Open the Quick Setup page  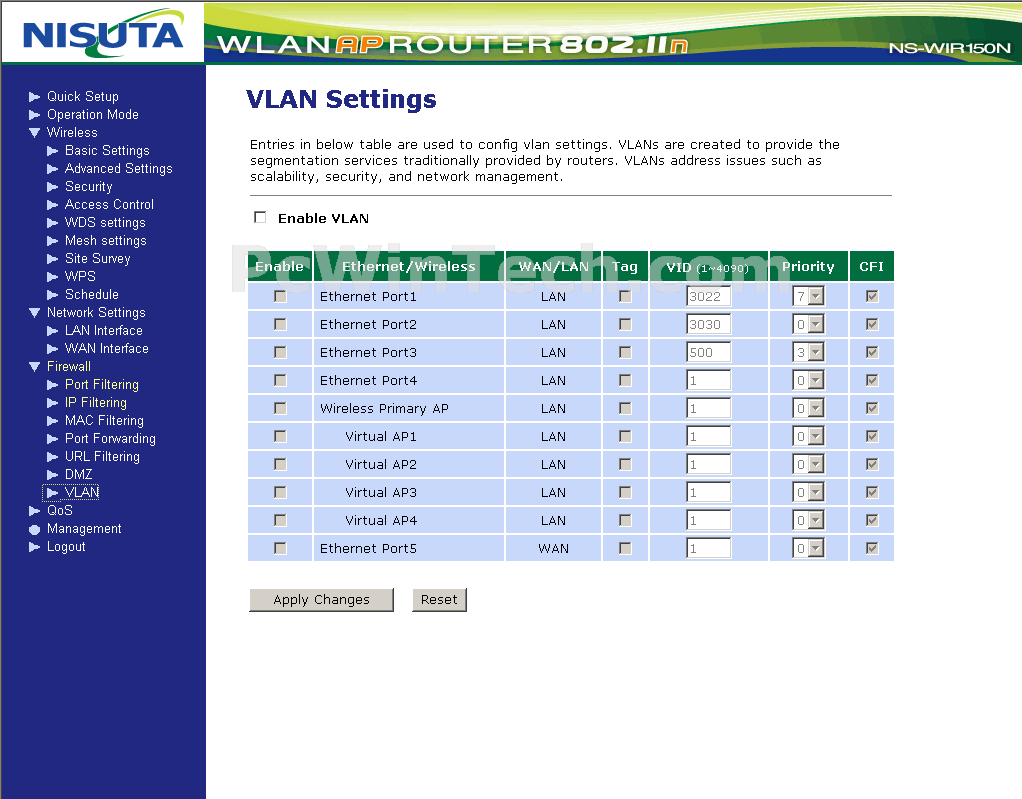point(83,96)
